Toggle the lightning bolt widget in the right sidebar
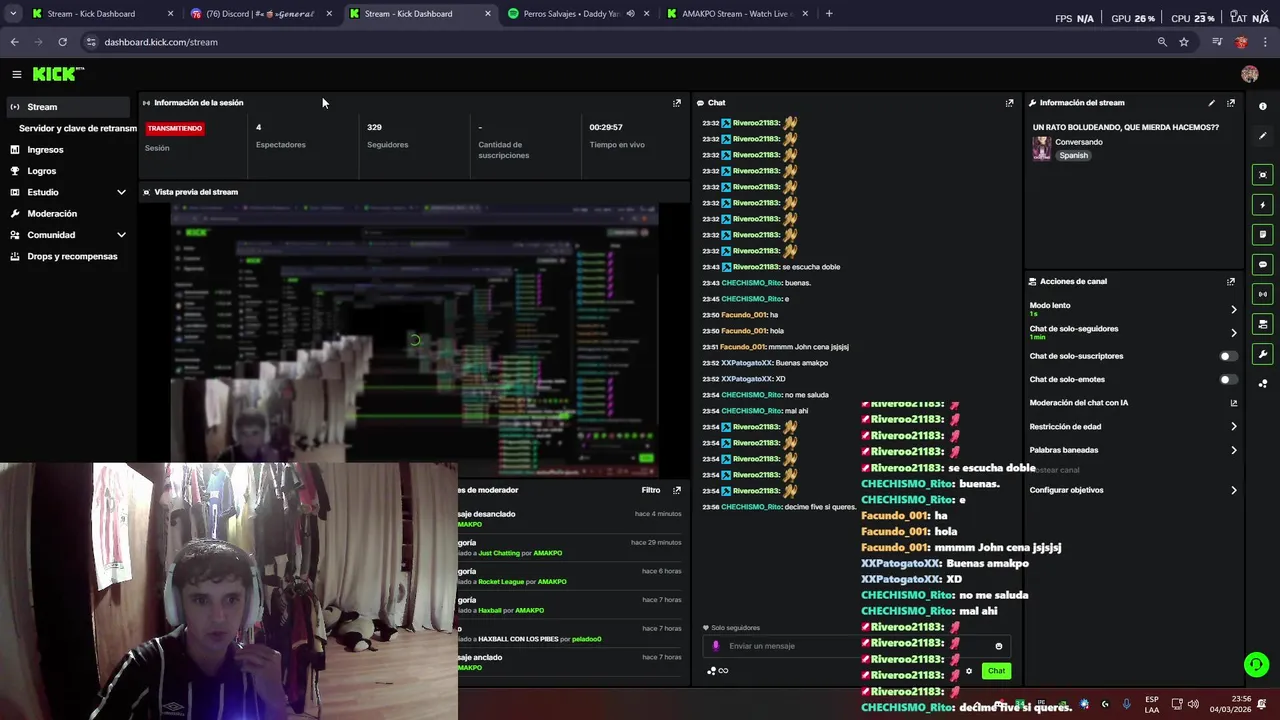The image size is (1280, 720). coord(1262,205)
